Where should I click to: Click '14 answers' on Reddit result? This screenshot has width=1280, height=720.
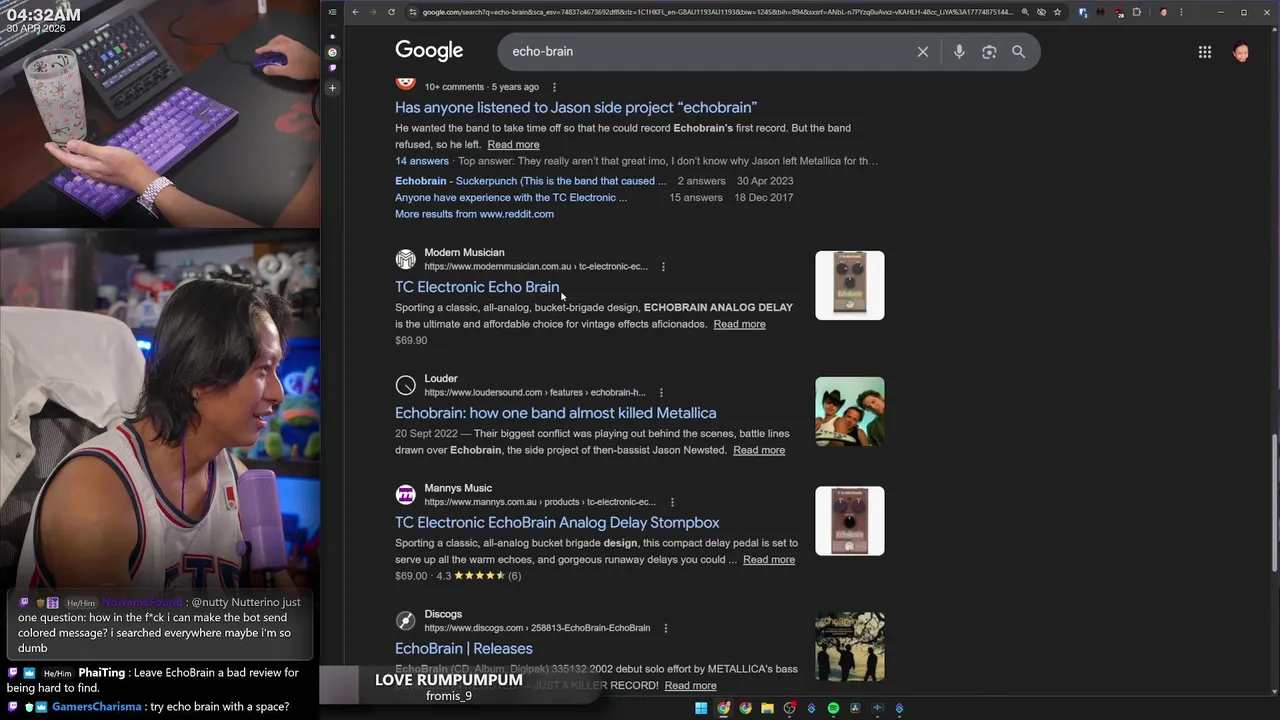pos(422,161)
